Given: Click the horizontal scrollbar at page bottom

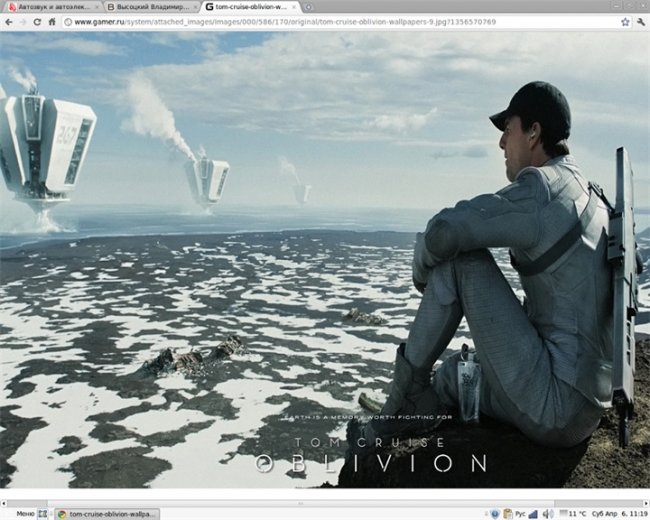Looking at the screenshot, I should (300, 502).
